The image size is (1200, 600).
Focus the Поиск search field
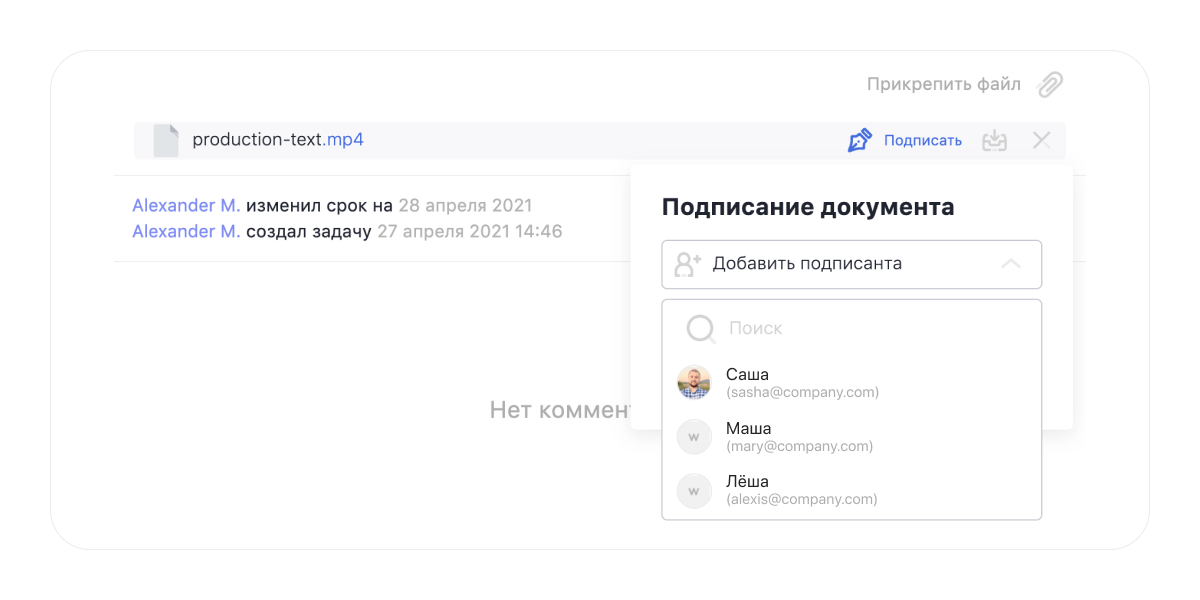(860, 329)
